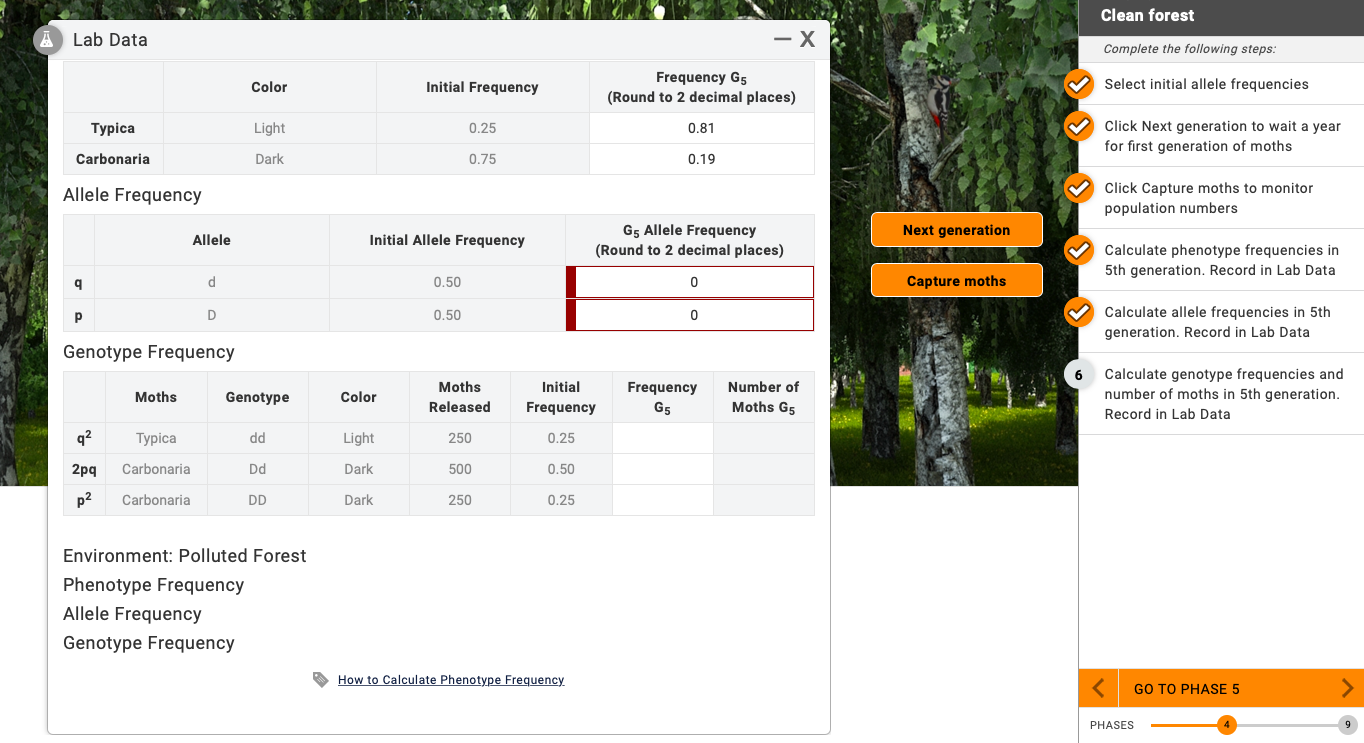Click checkmark beside "Calculate allele frequencies" step
This screenshot has width=1364, height=743.
coord(1078,312)
